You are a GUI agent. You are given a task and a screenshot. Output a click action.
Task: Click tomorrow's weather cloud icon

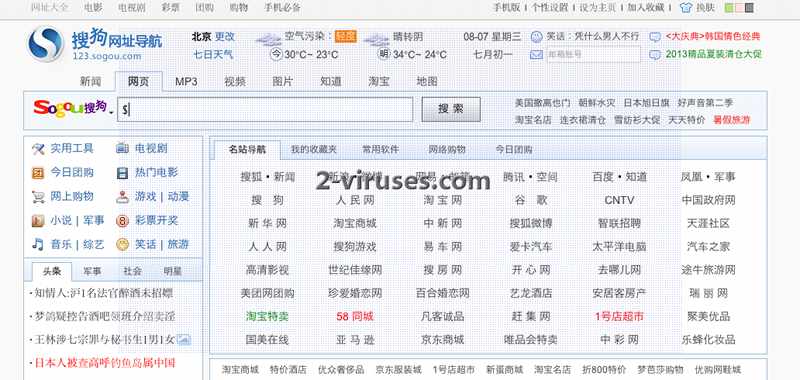(x=376, y=38)
